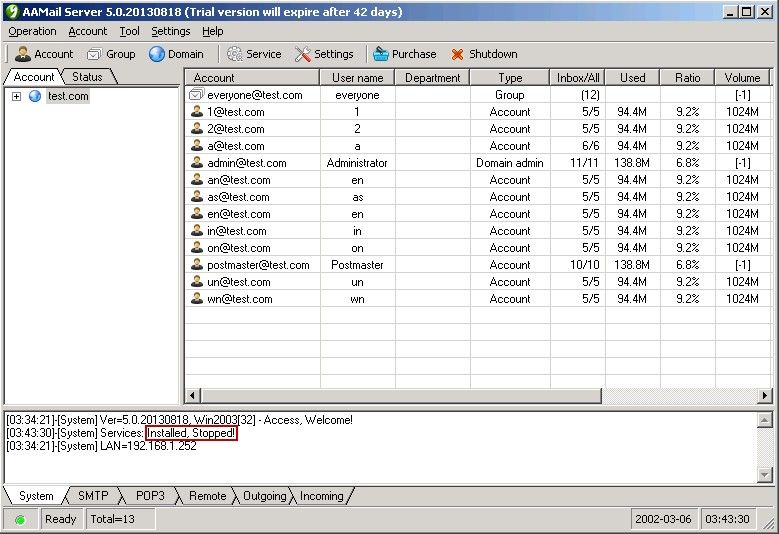The height and width of the screenshot is (534, 779).
Task: Click the group icon of everyone@test.com
Action: tap(197, 94)
